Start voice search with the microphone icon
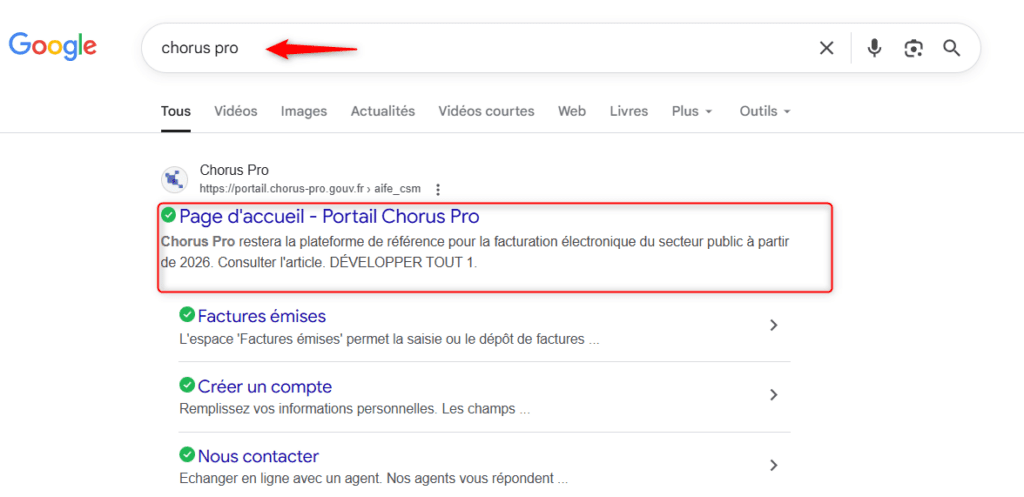 pos(874,48)
